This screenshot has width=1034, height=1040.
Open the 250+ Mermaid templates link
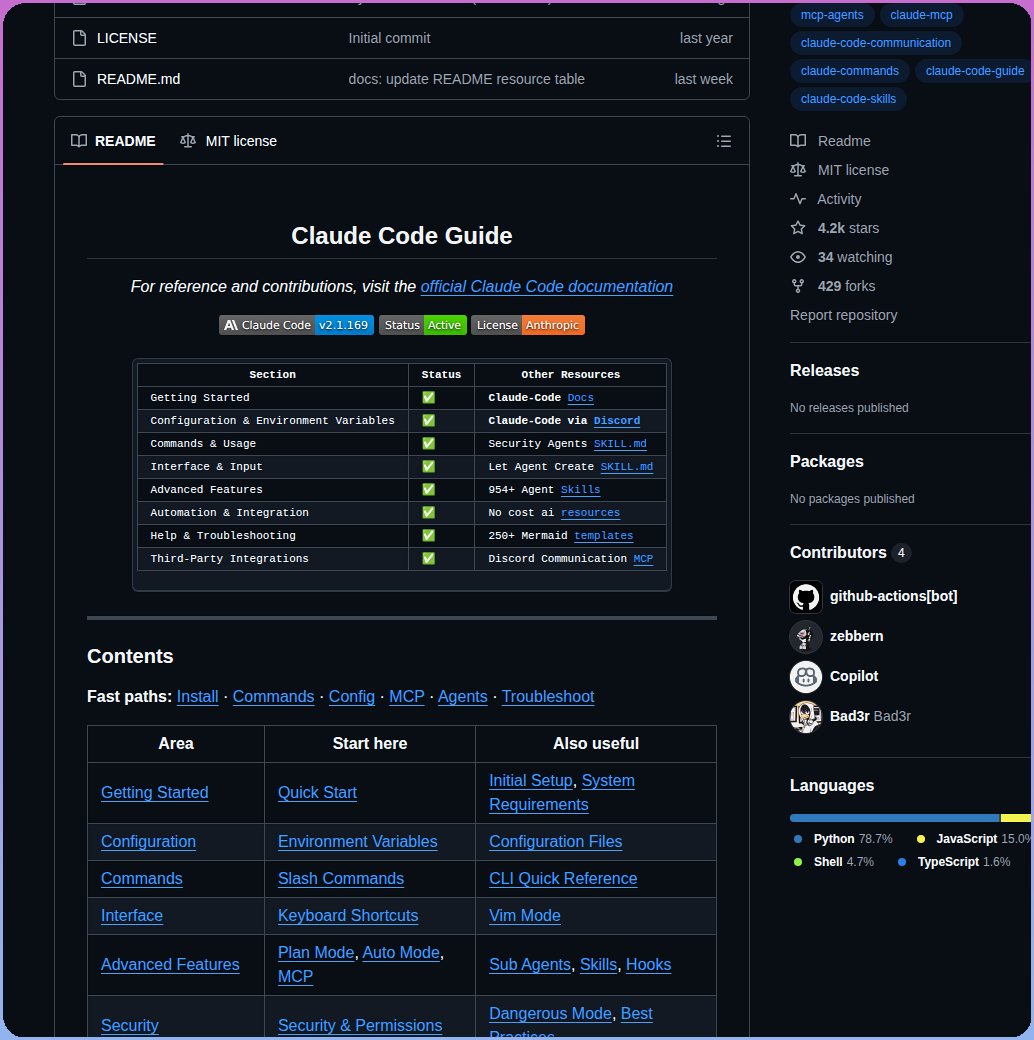click(x=604, y=536)
